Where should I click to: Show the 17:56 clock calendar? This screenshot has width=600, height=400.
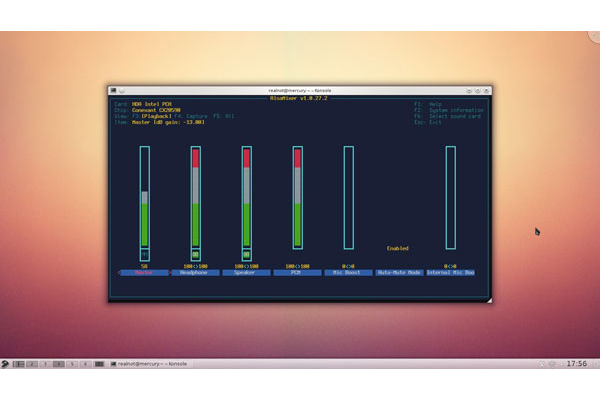[577, 364]
